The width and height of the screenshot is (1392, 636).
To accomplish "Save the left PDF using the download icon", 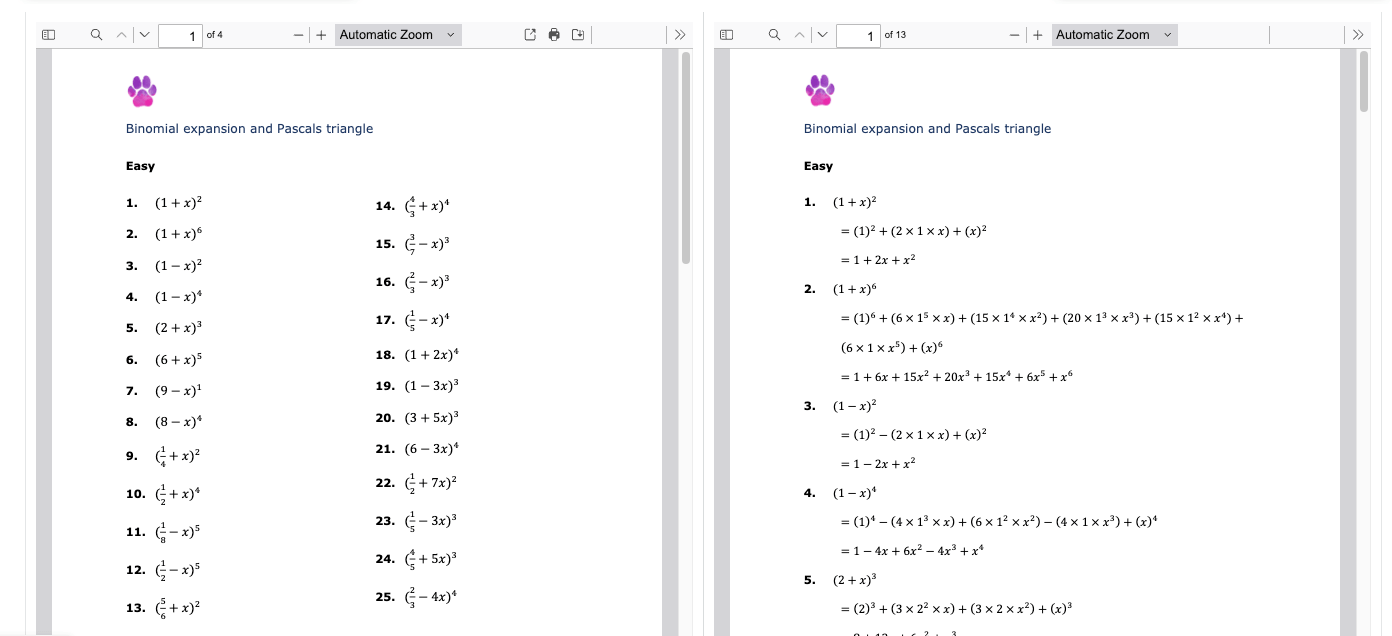I will point(577,33).
